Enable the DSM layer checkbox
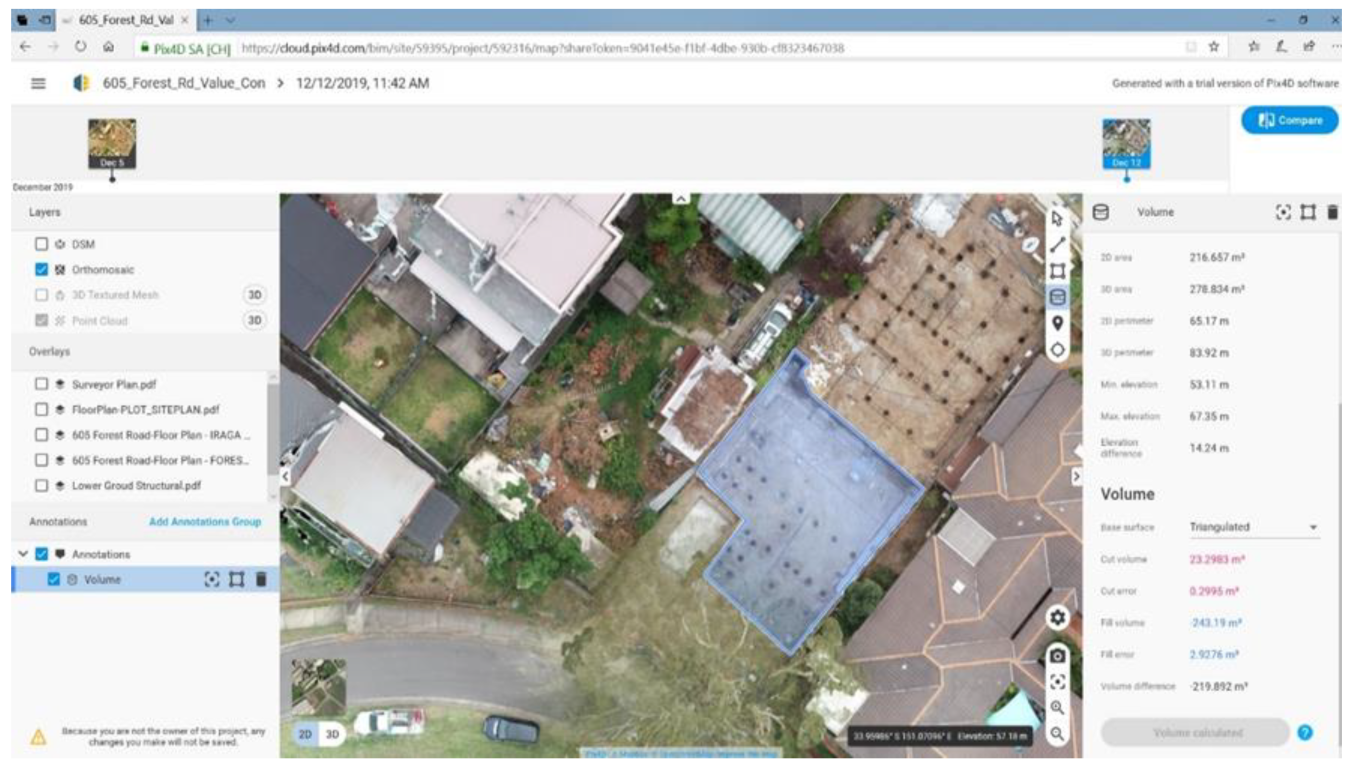 41,244
